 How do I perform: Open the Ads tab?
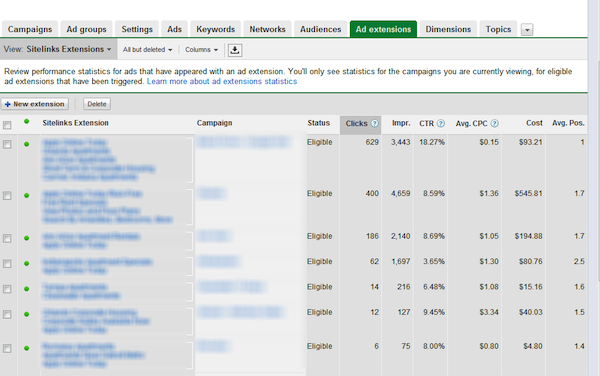pos(174,29)
